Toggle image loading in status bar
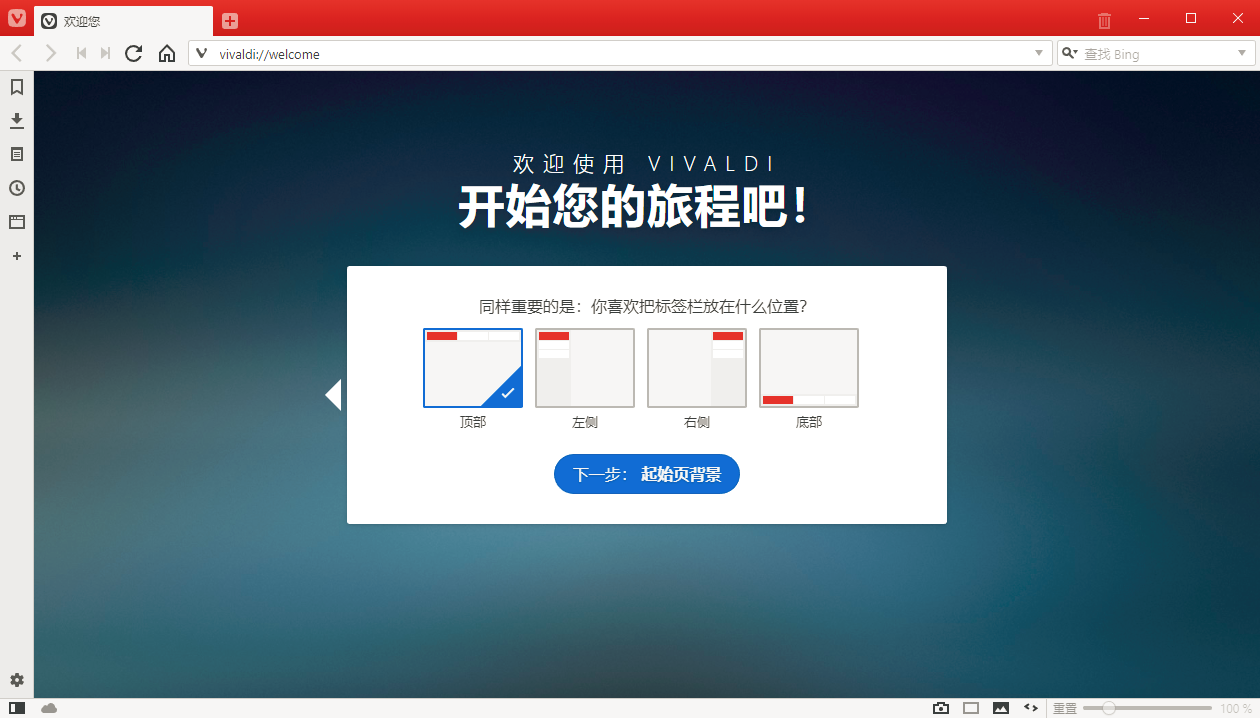Viewport: 1260px width, 718px height. pos(1001,708)
